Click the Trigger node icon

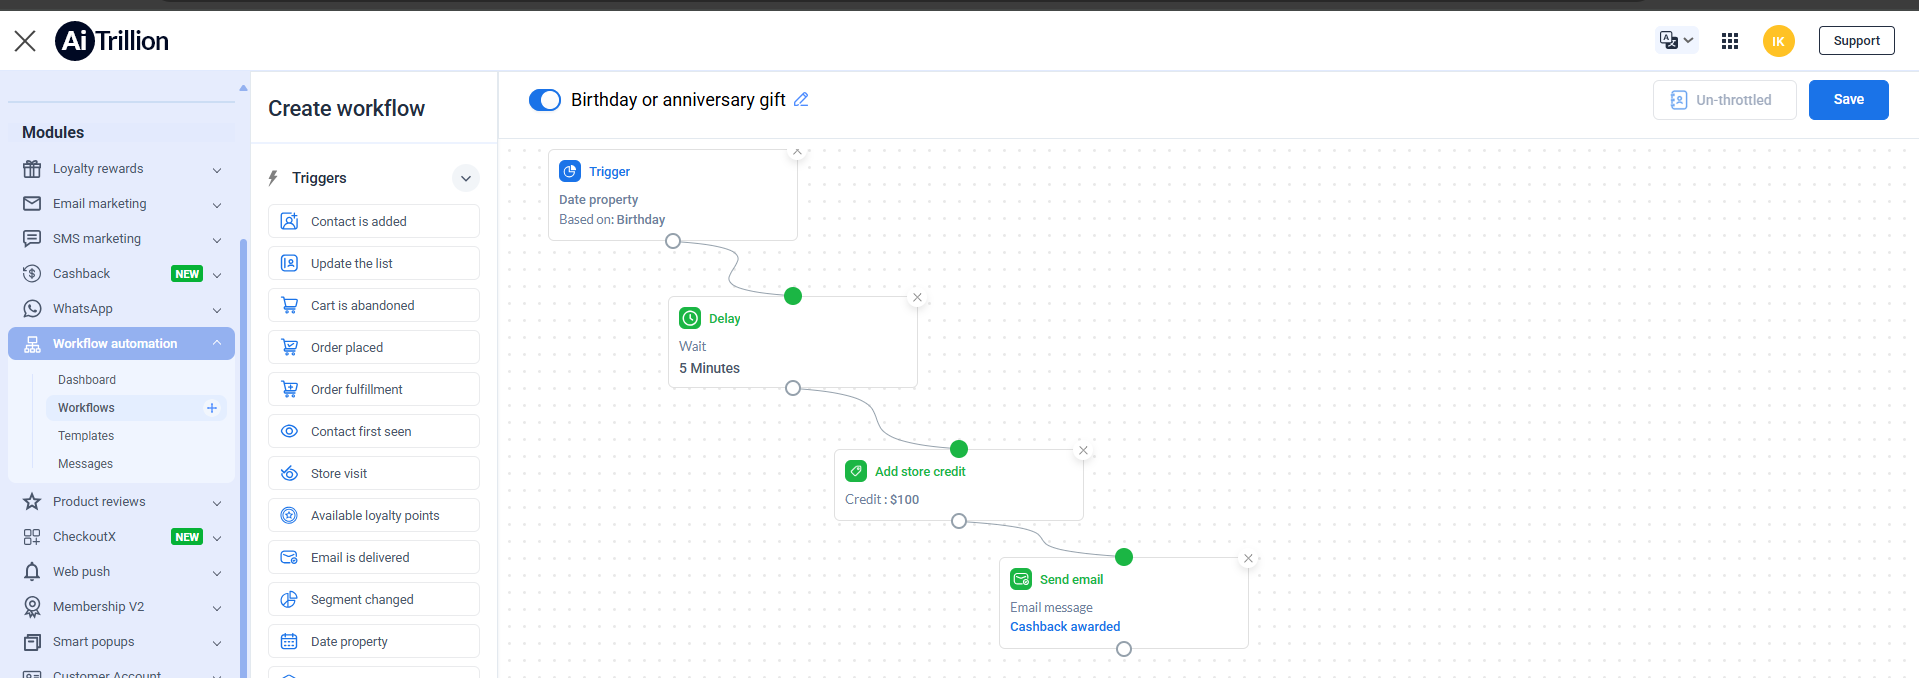(570, 171)
